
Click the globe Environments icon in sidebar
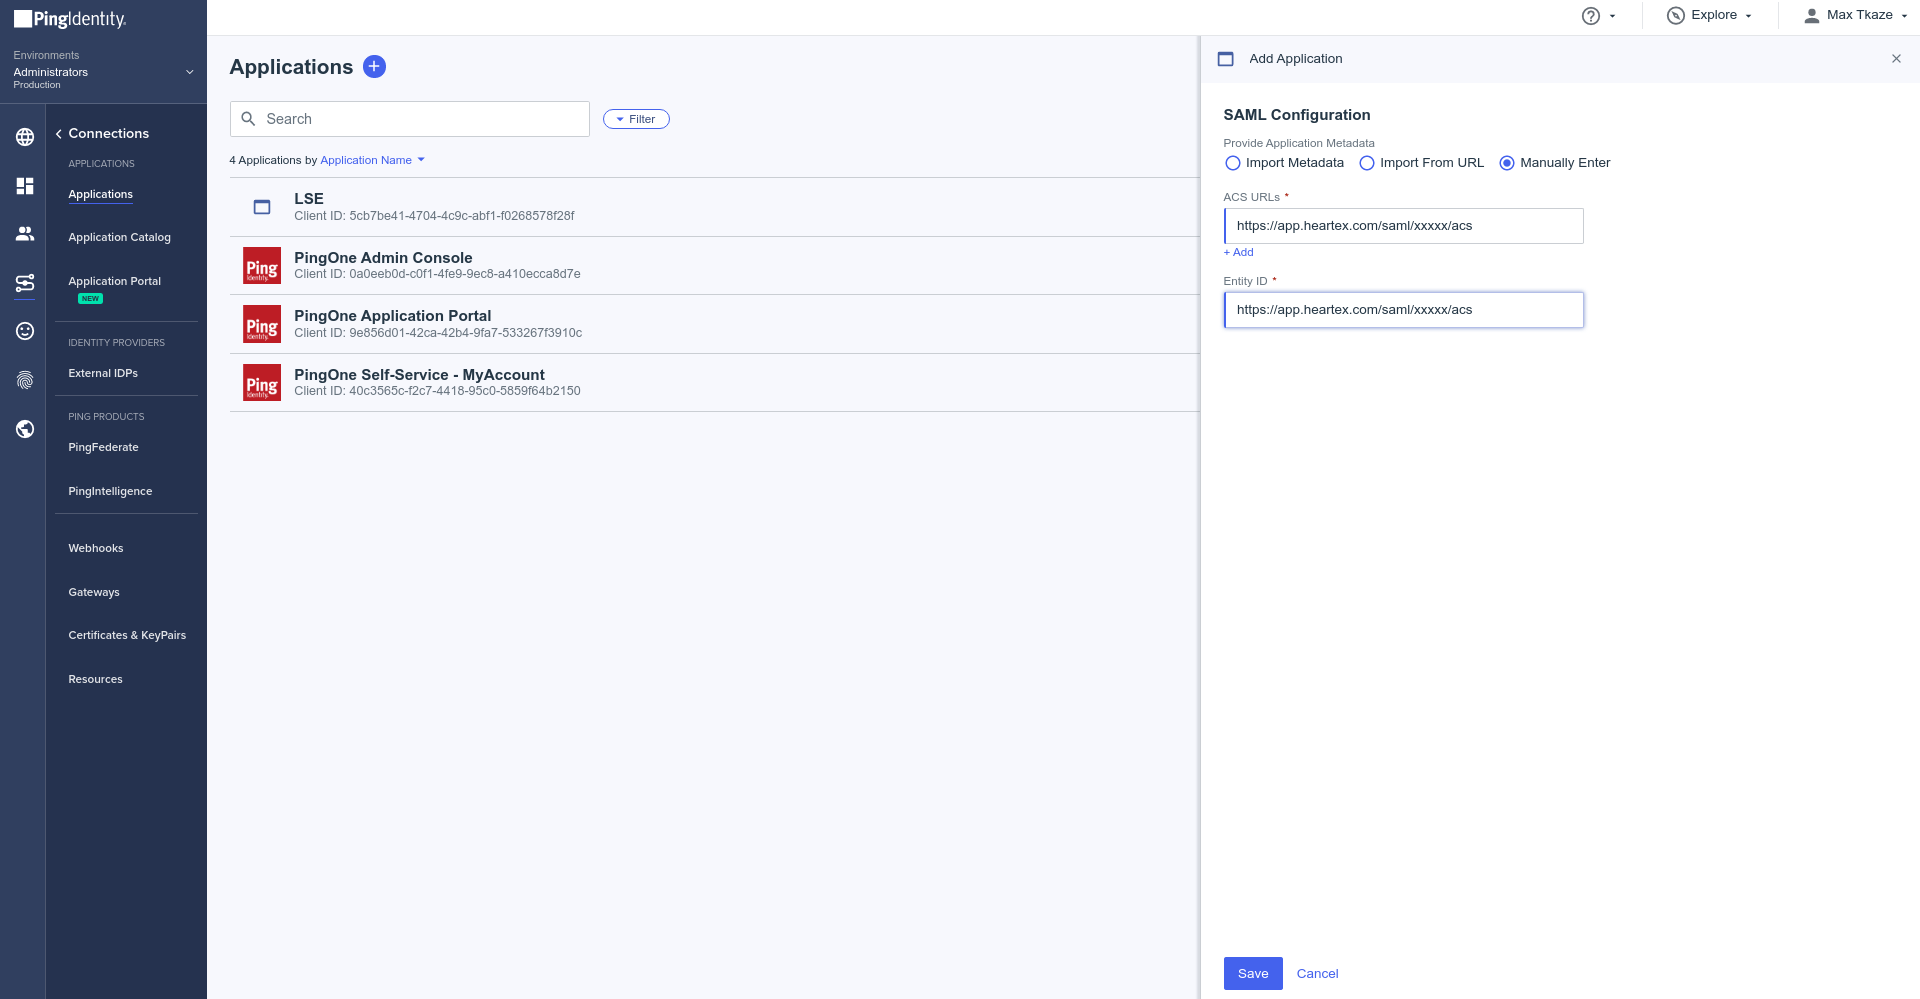[x=25, y=137]
